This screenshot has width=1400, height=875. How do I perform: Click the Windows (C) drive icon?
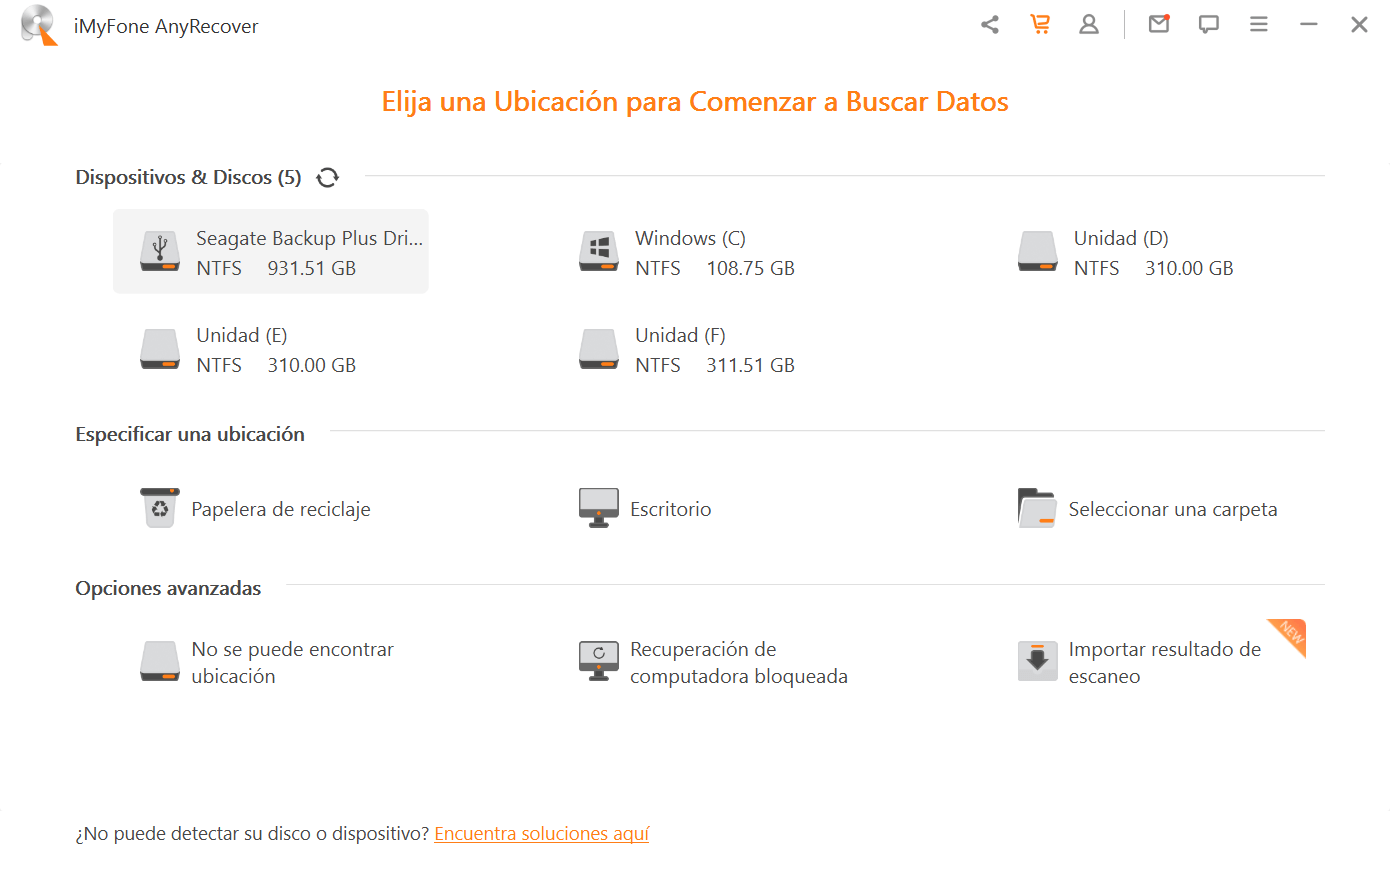click(599, 252)
